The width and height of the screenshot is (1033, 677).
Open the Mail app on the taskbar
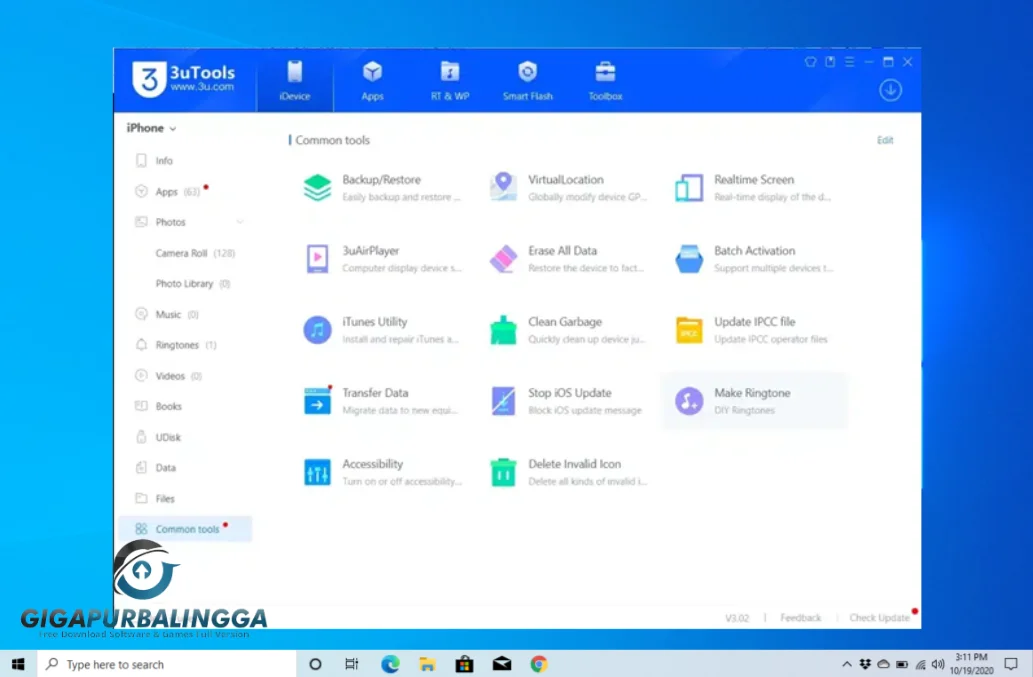pyautogui.click(x=501, y=664)
